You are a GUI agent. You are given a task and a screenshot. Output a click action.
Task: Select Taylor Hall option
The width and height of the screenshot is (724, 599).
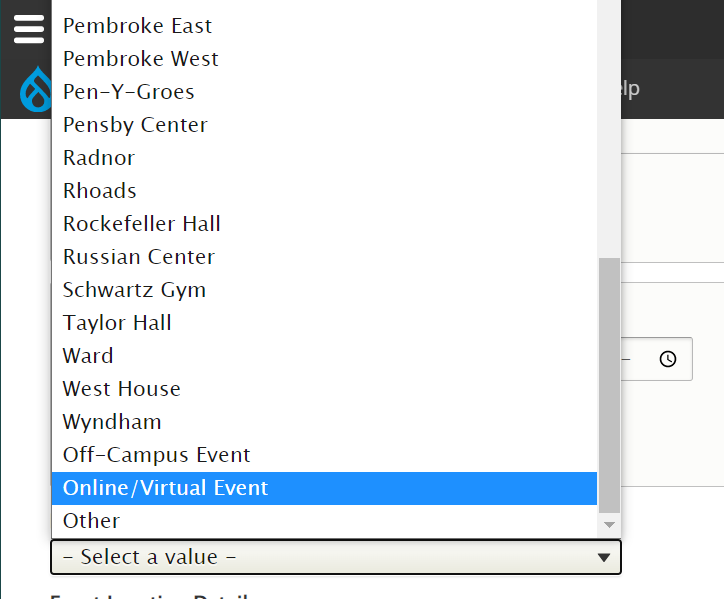(x=117, y=323)
